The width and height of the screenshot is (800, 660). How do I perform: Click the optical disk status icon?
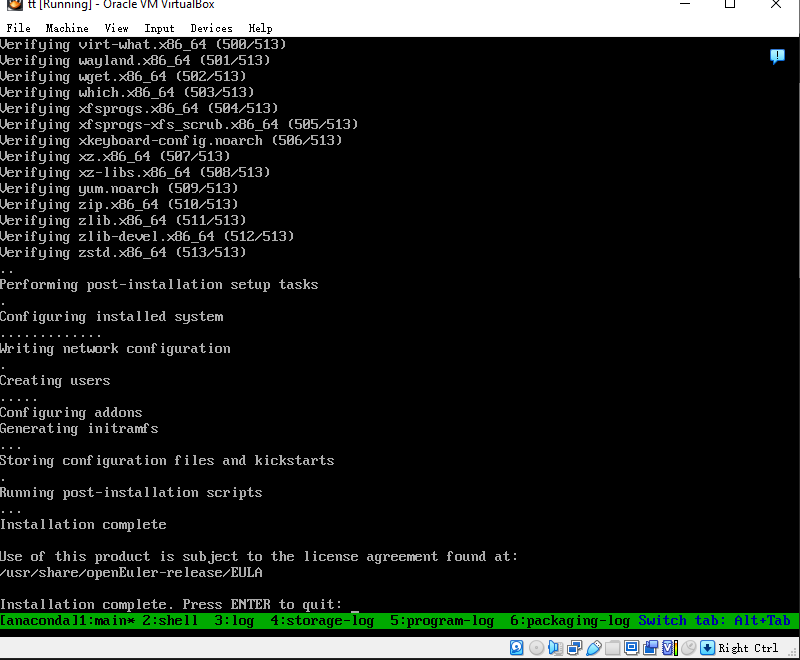click(x=536, y=647)
